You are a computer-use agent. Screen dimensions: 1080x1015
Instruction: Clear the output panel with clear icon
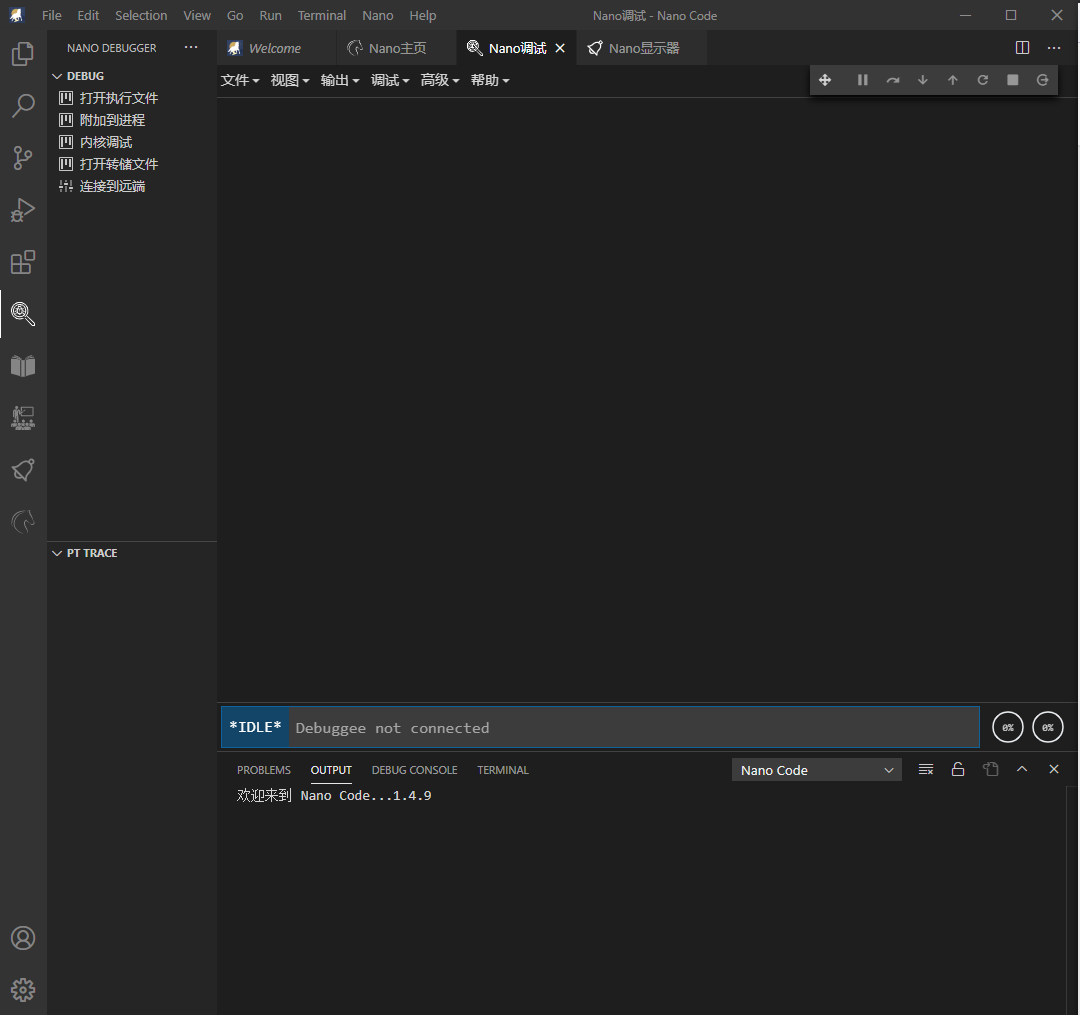coord(926,770)
